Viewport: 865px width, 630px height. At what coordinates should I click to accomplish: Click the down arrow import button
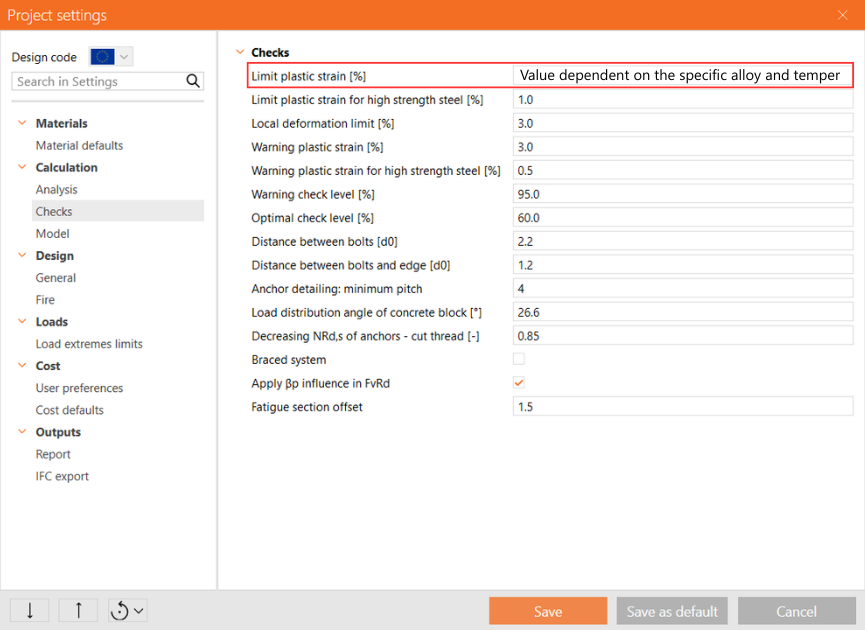[x=30, y=610]
